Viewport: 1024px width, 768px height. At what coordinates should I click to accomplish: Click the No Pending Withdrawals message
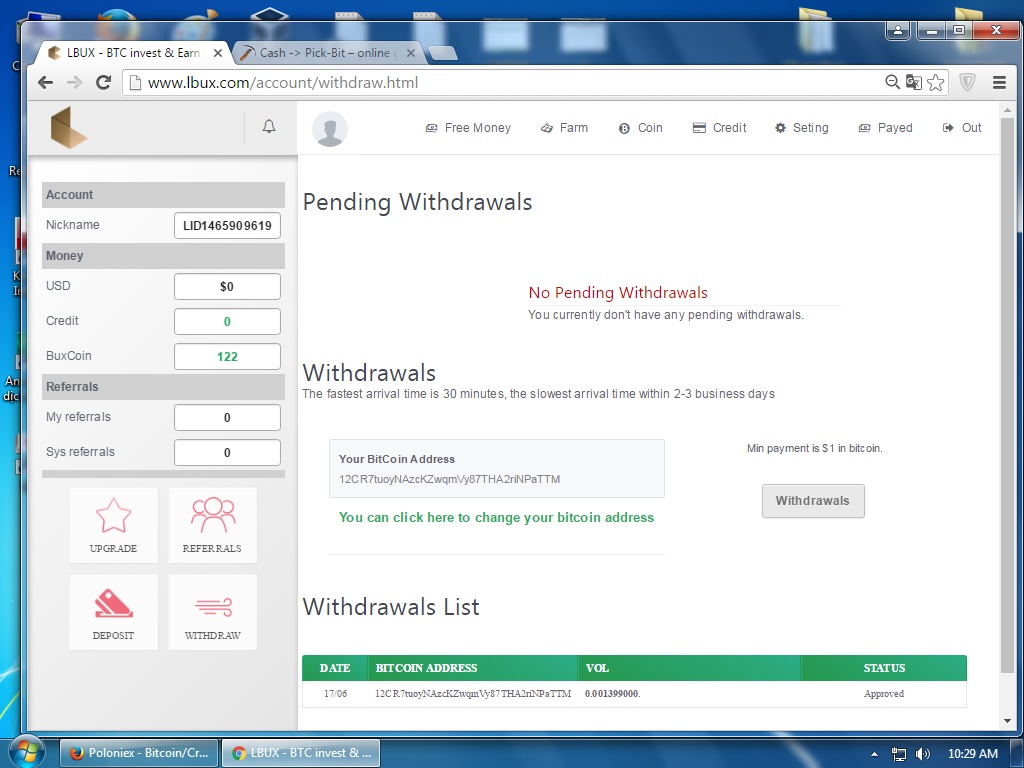click(x=618, y=293)
